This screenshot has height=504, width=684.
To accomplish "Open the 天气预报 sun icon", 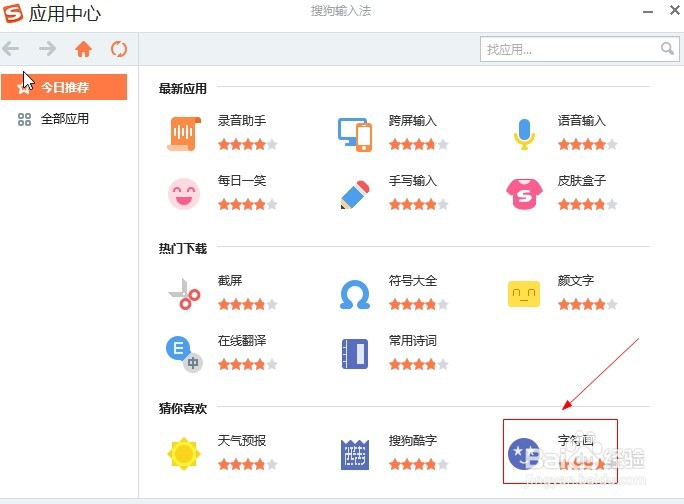I will coord(184,454).
